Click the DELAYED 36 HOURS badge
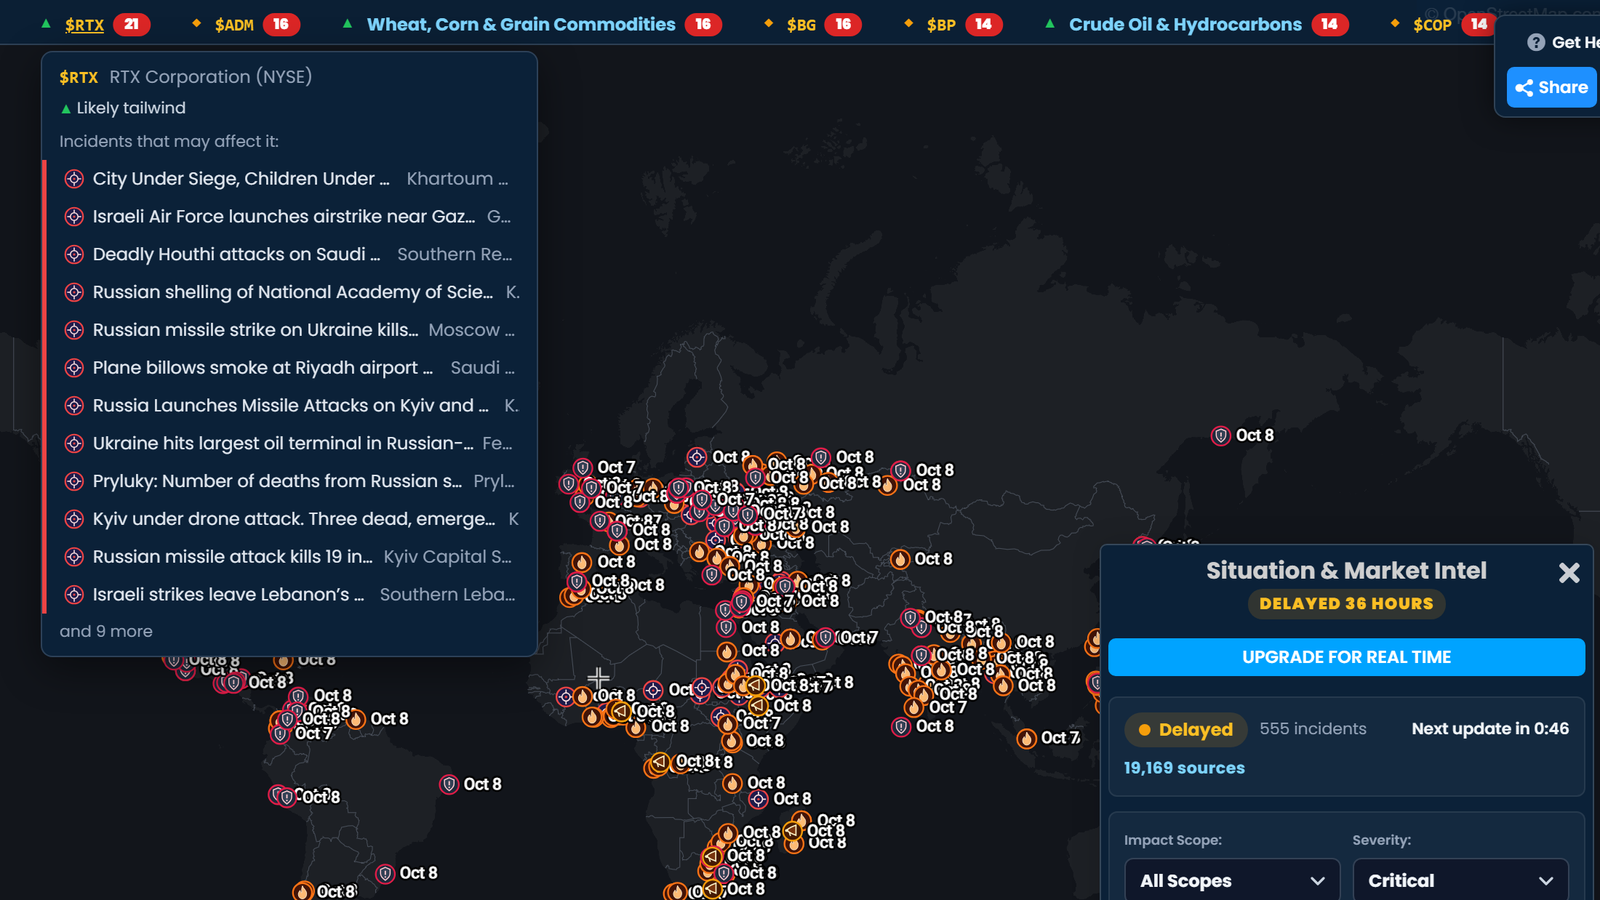1600x900 pixels. tap(1346, 604)
